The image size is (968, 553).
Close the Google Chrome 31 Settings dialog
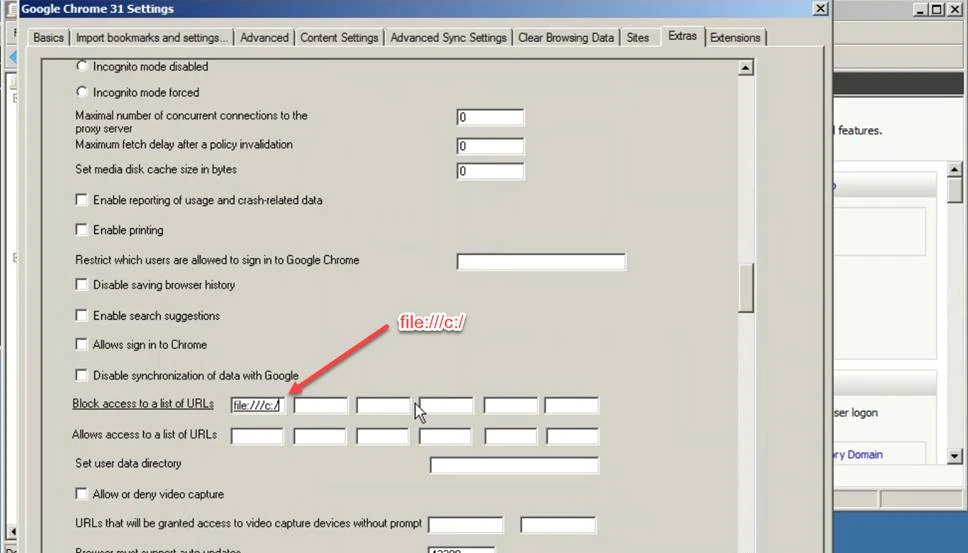click(x=820, y=9)
